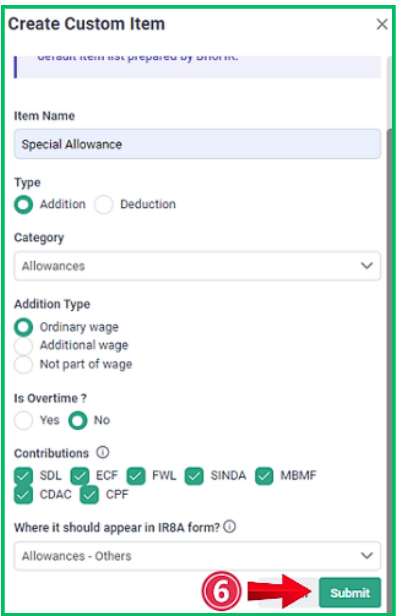
Task: Open the Category dropdown chevron
Action: pos(367,266)
